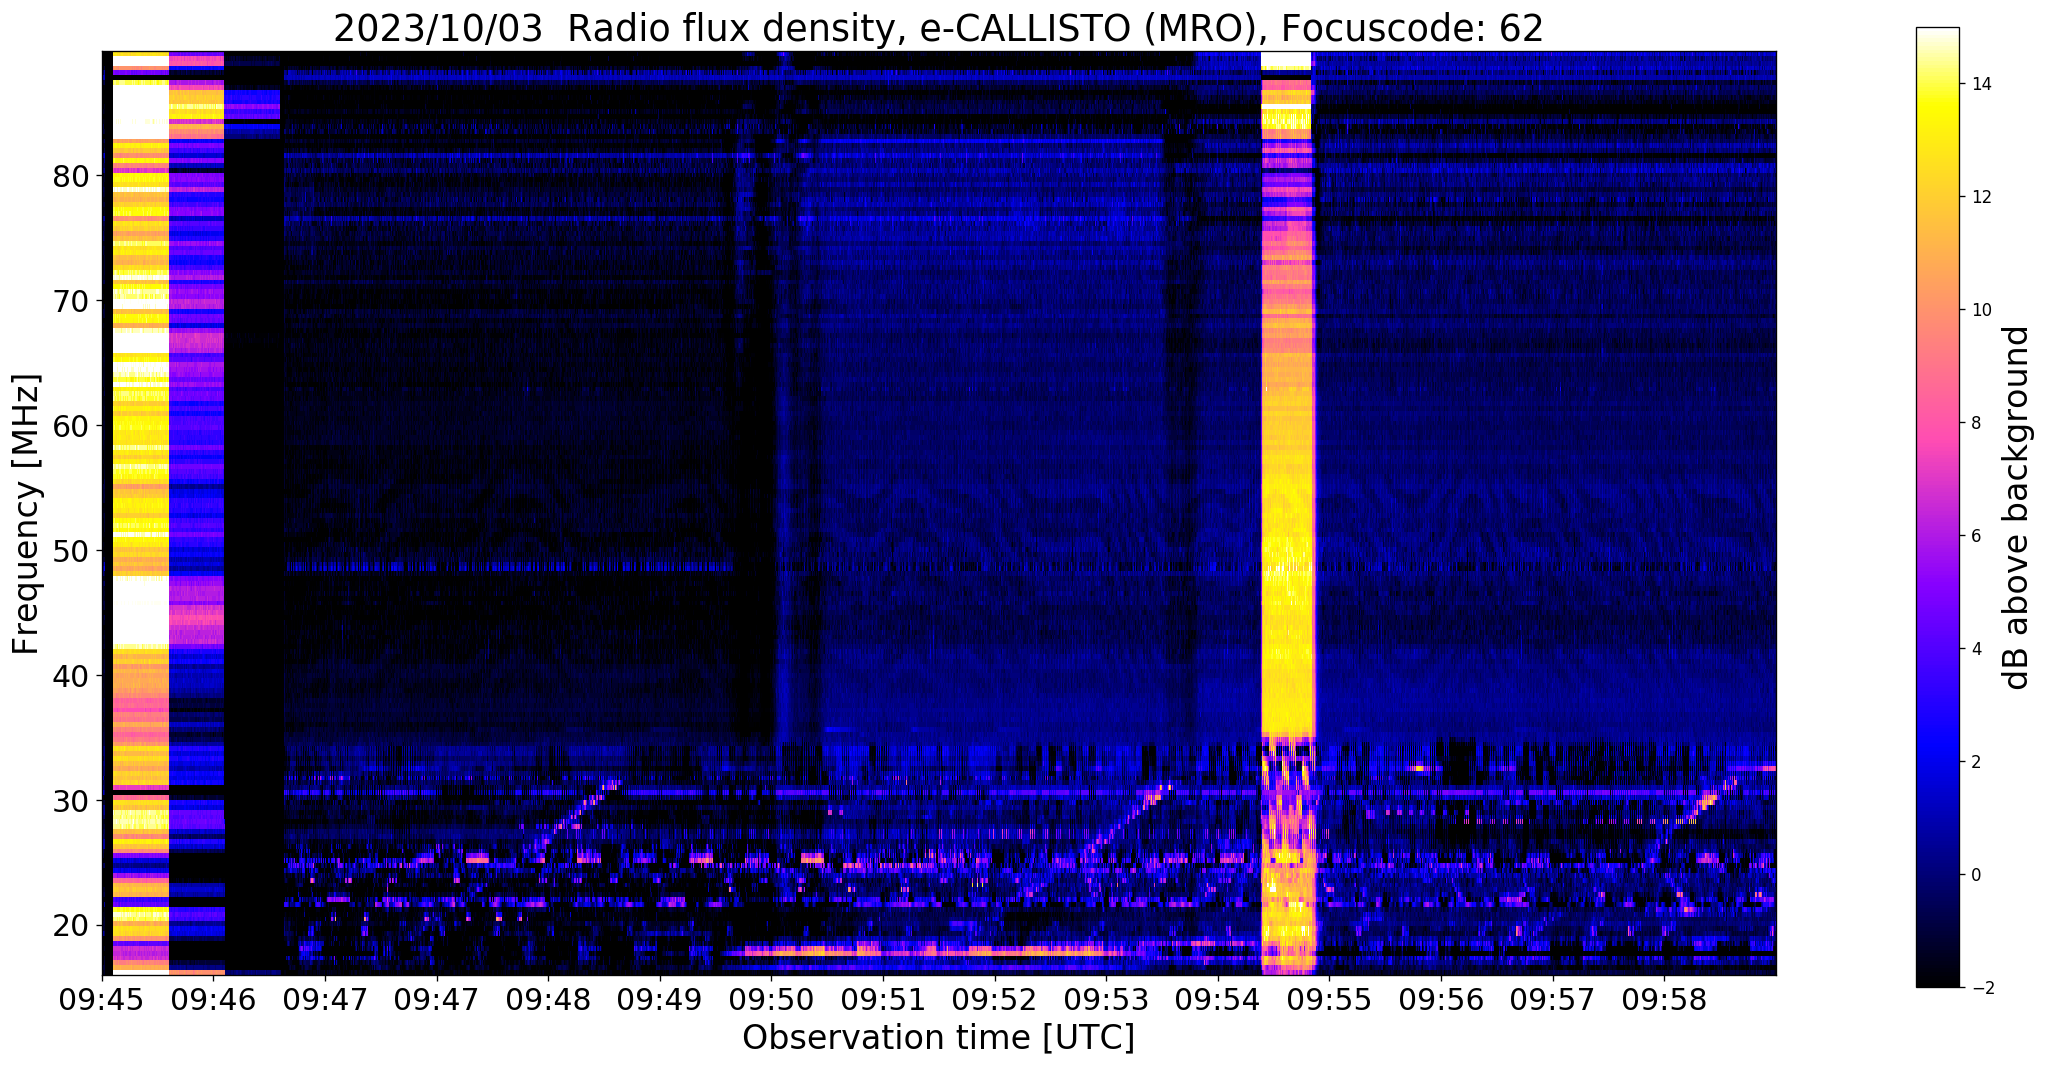The height and width of the screenshot is (1067, 2047).
Task: Click the 'Frequency [MHz]' y-axis label
Action: click(27, 514)
